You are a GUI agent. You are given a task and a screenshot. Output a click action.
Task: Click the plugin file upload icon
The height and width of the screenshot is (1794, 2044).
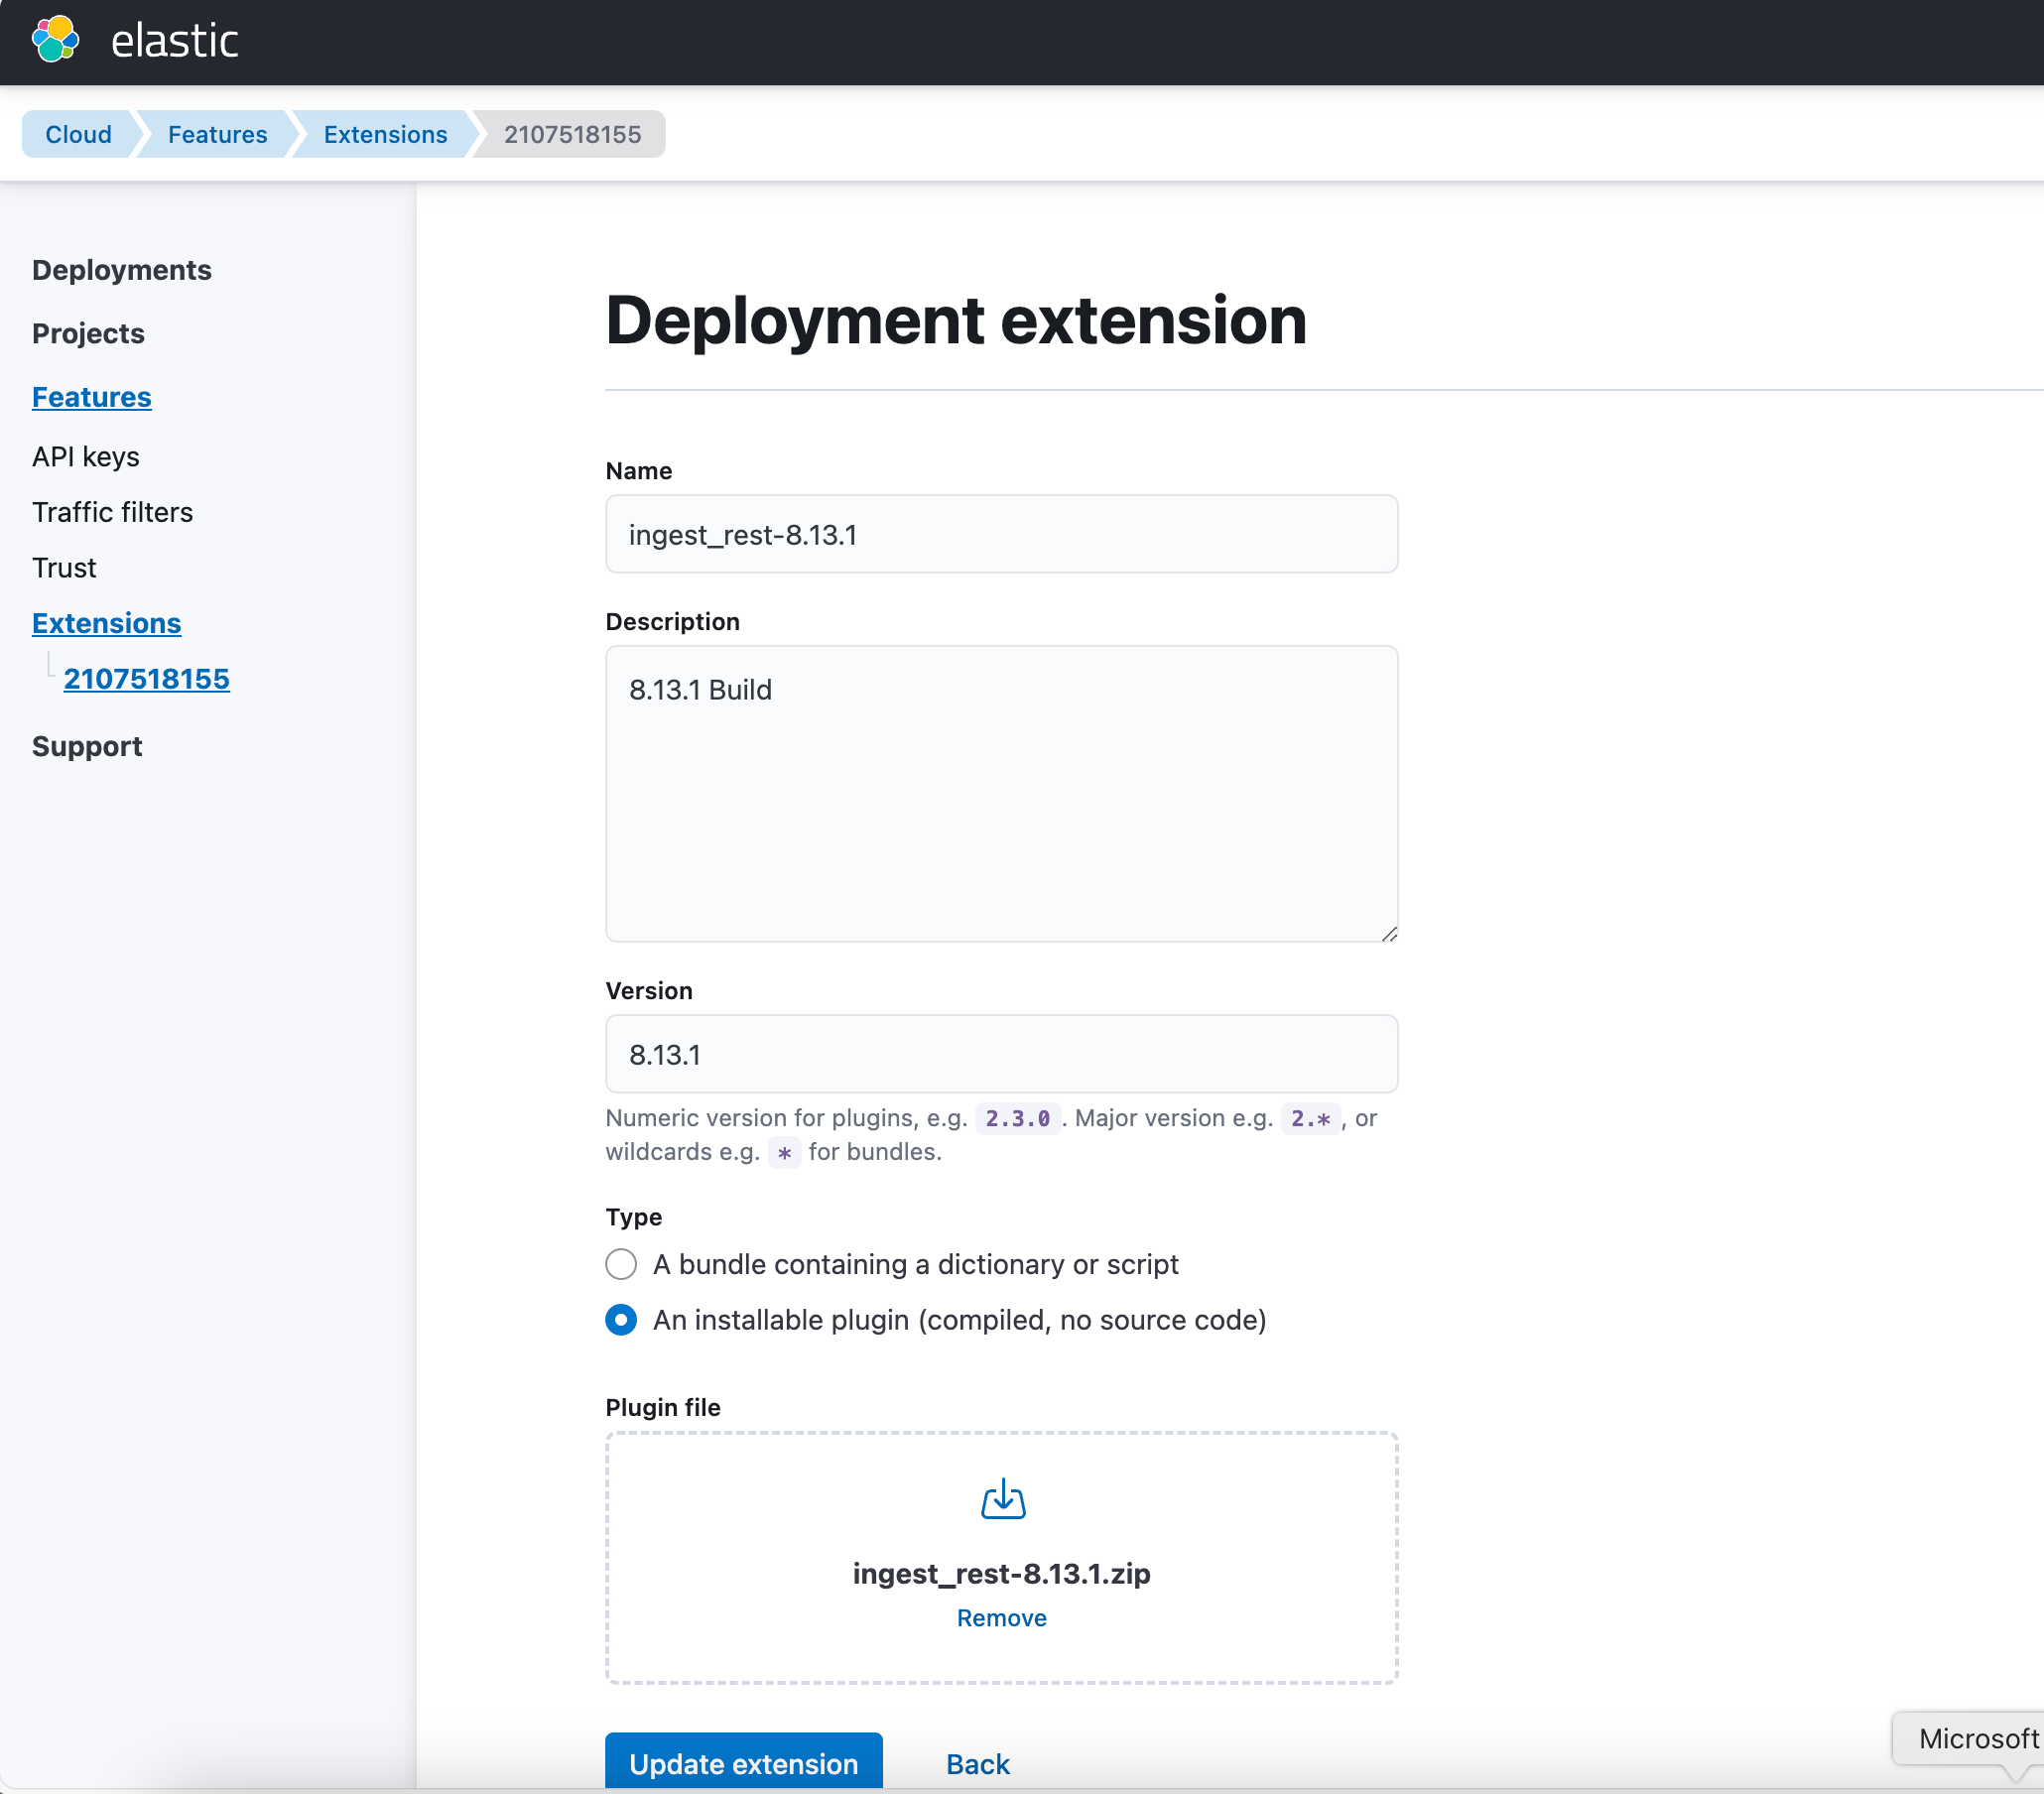[1002, 1499]
